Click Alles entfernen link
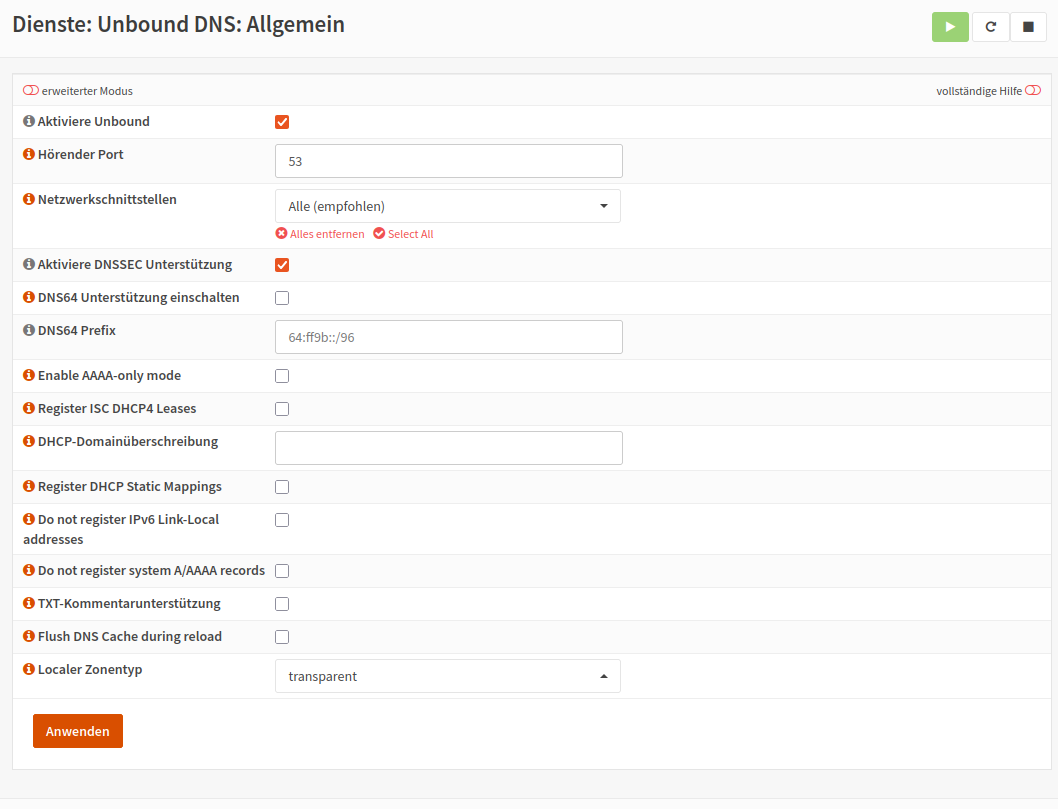The height and width of the screenshot is (809, 1058). (x=321, y=233)
